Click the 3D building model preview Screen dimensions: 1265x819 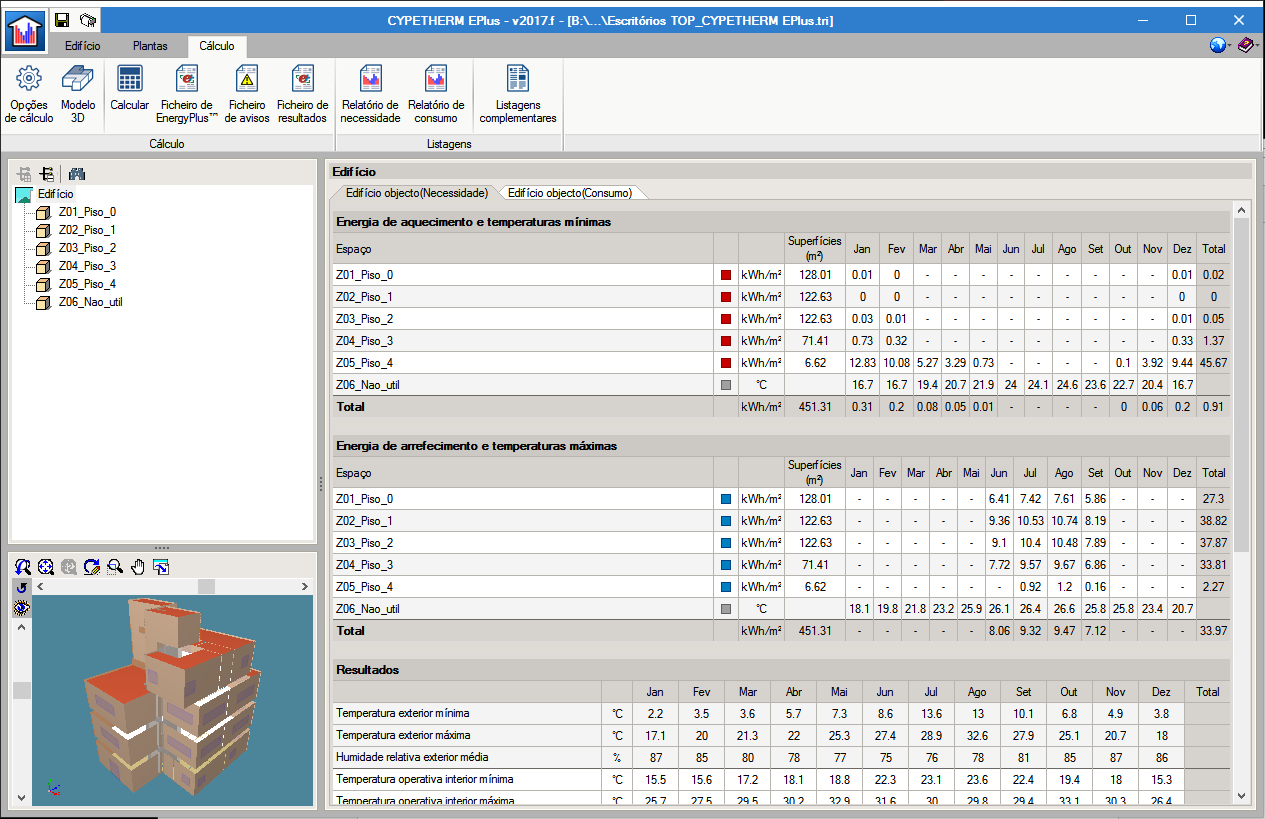point(174,700)
